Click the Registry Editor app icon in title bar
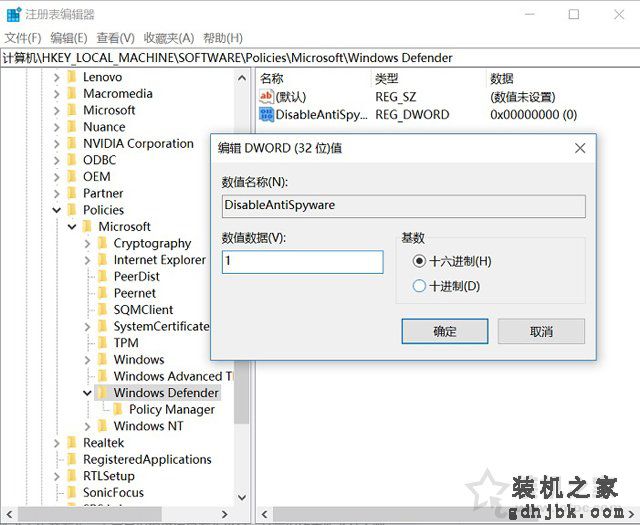The width and height of the screenshot is (640, 525). click(x=14, y=14)
